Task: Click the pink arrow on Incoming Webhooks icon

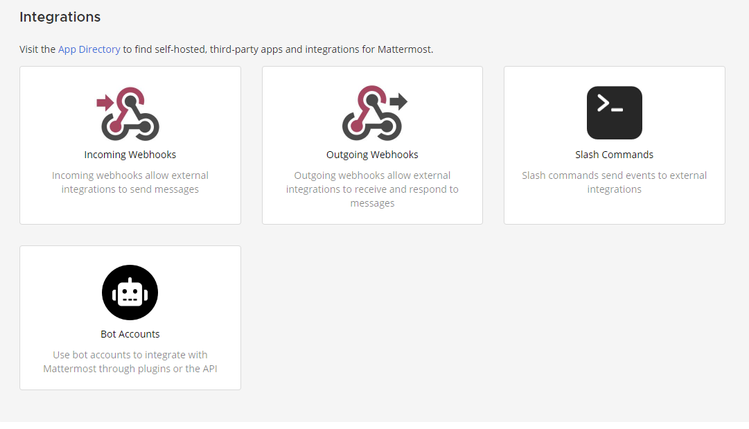Action: tap(105, 102)
